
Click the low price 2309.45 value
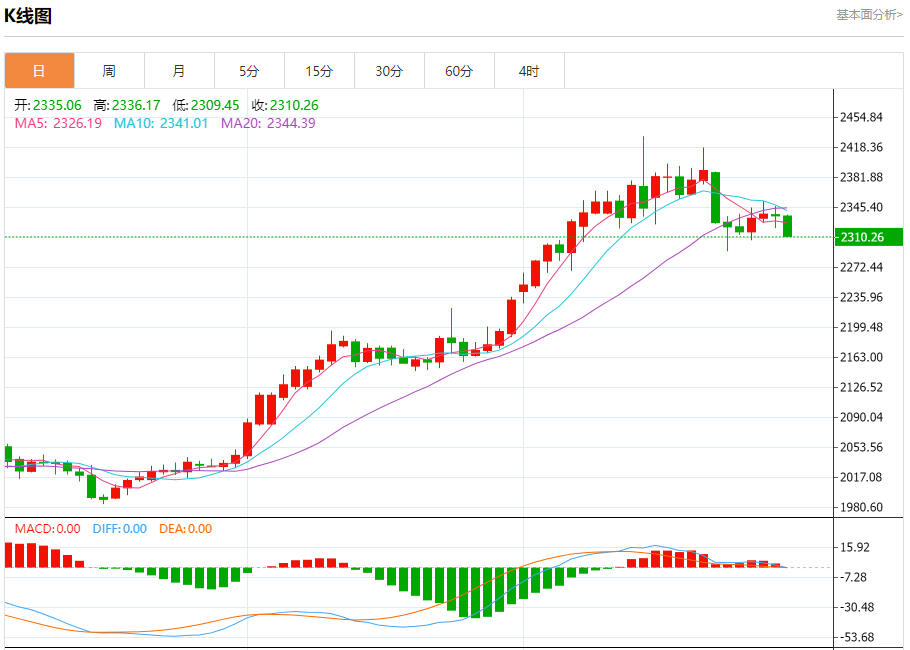(215, 105)
